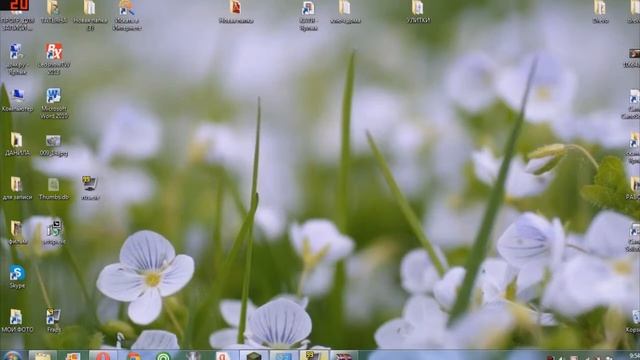640x360 pixels.
Task: Click the green circular taskbar icon
Action: (x=163, y=356)
